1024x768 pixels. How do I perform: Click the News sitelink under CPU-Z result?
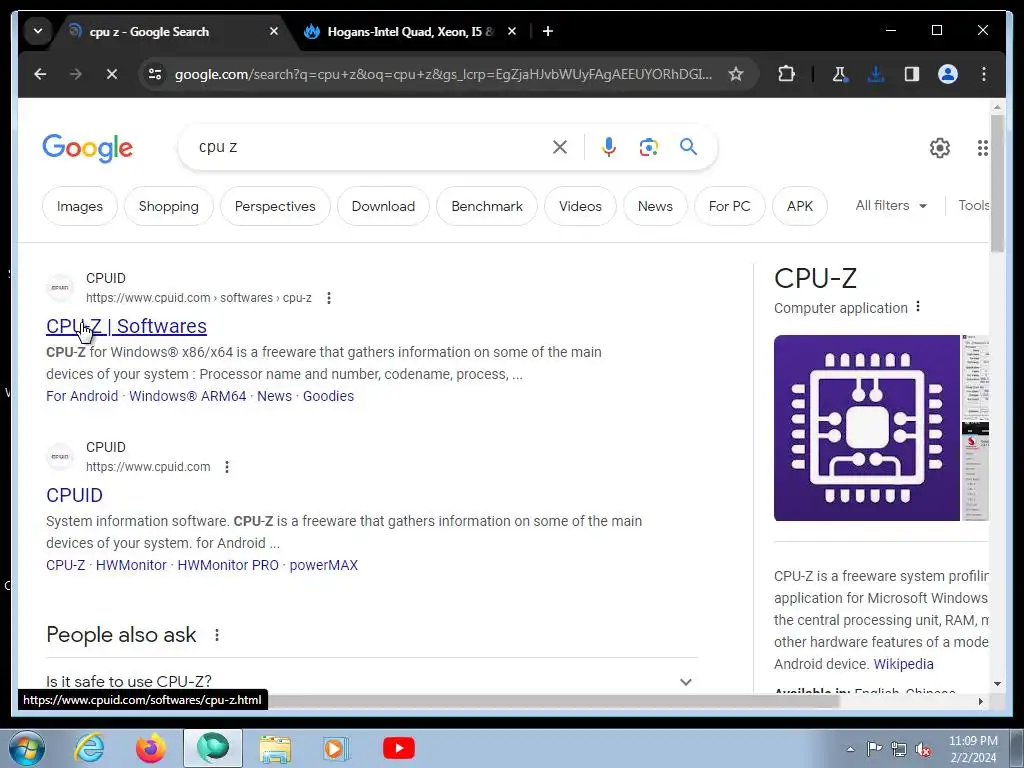(274, 396)
